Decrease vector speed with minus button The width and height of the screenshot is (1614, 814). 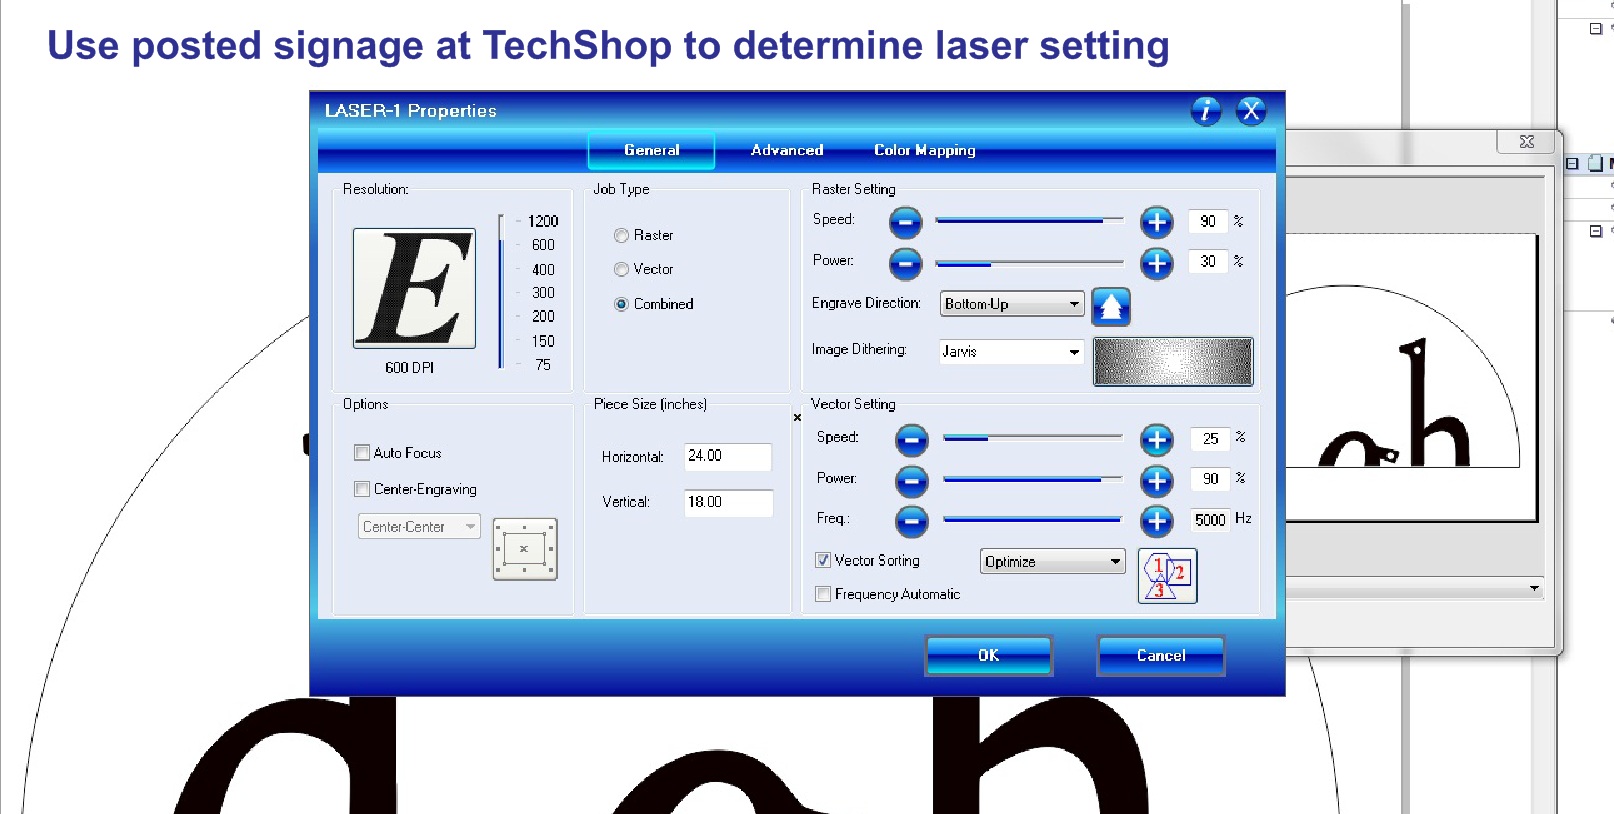(x=911, y=440)
